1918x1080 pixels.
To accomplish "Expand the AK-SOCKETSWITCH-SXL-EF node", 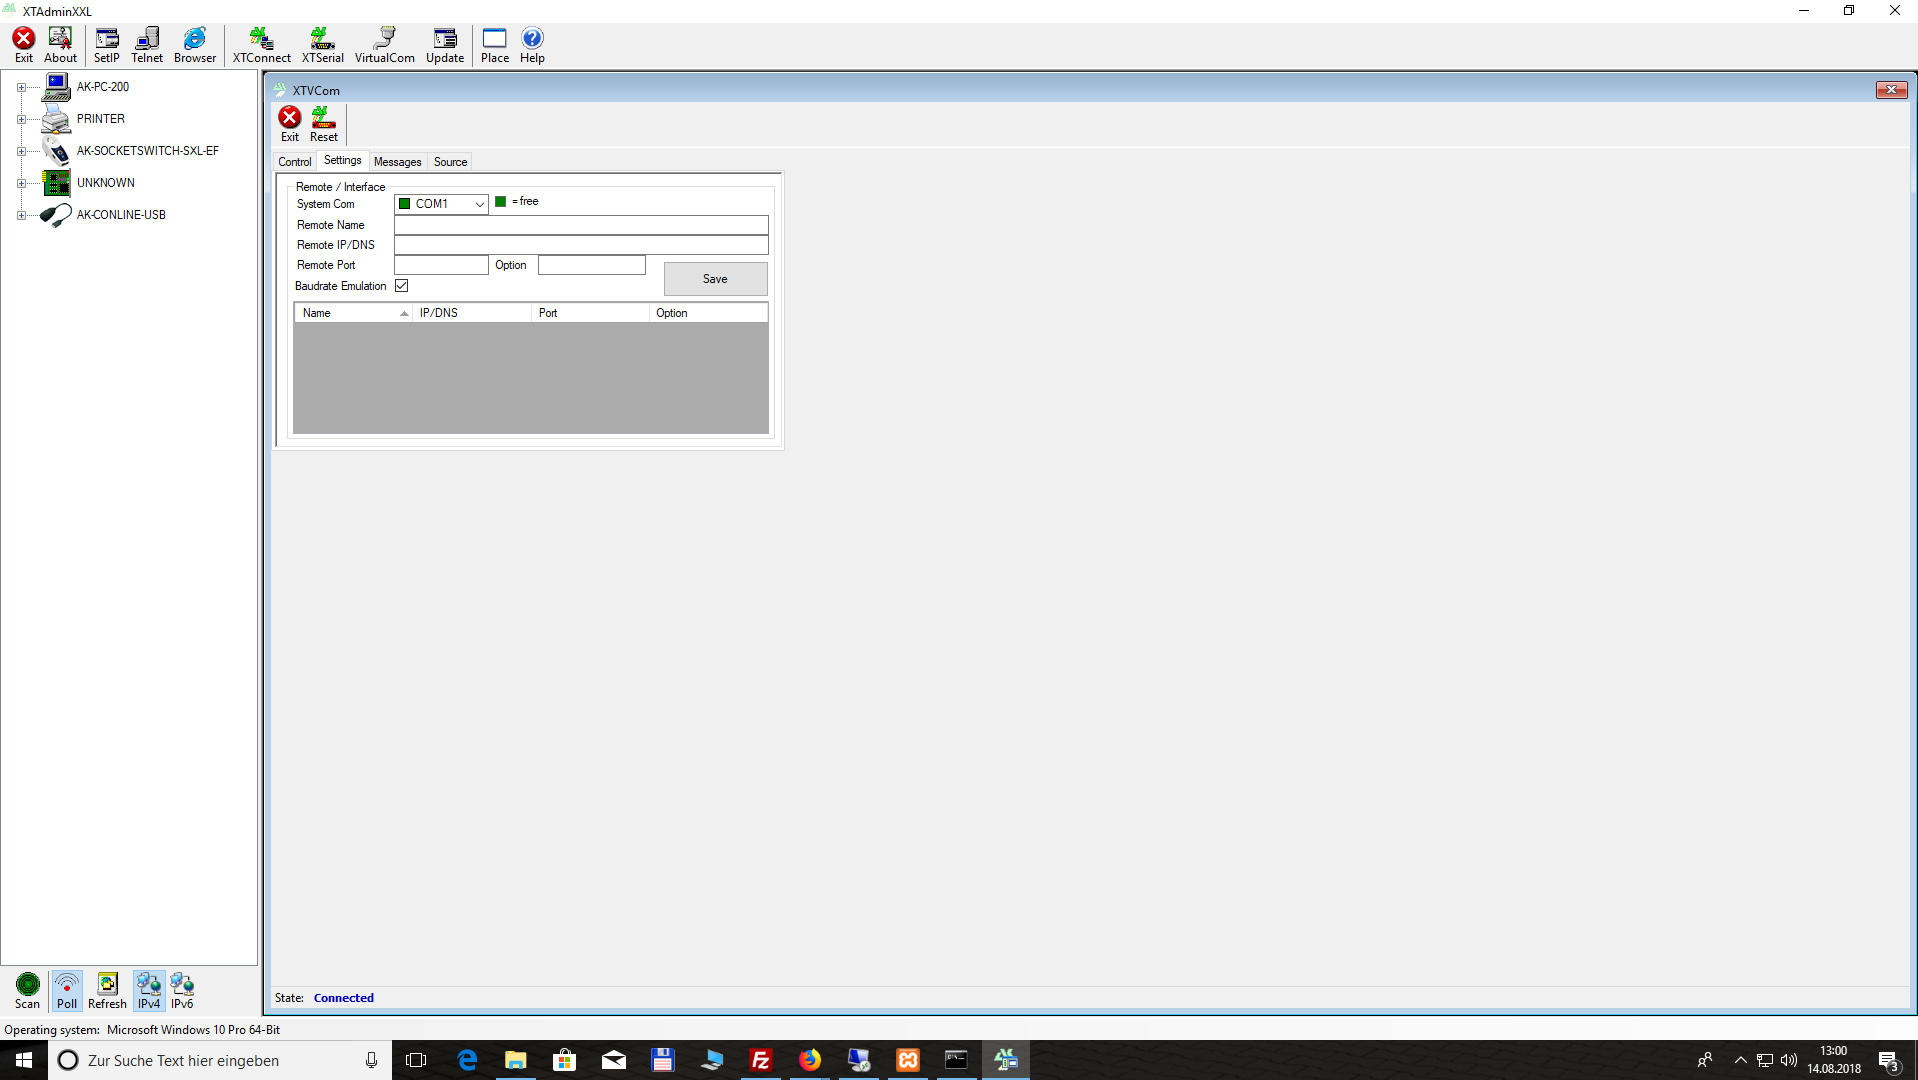I will tap(21, 152).
